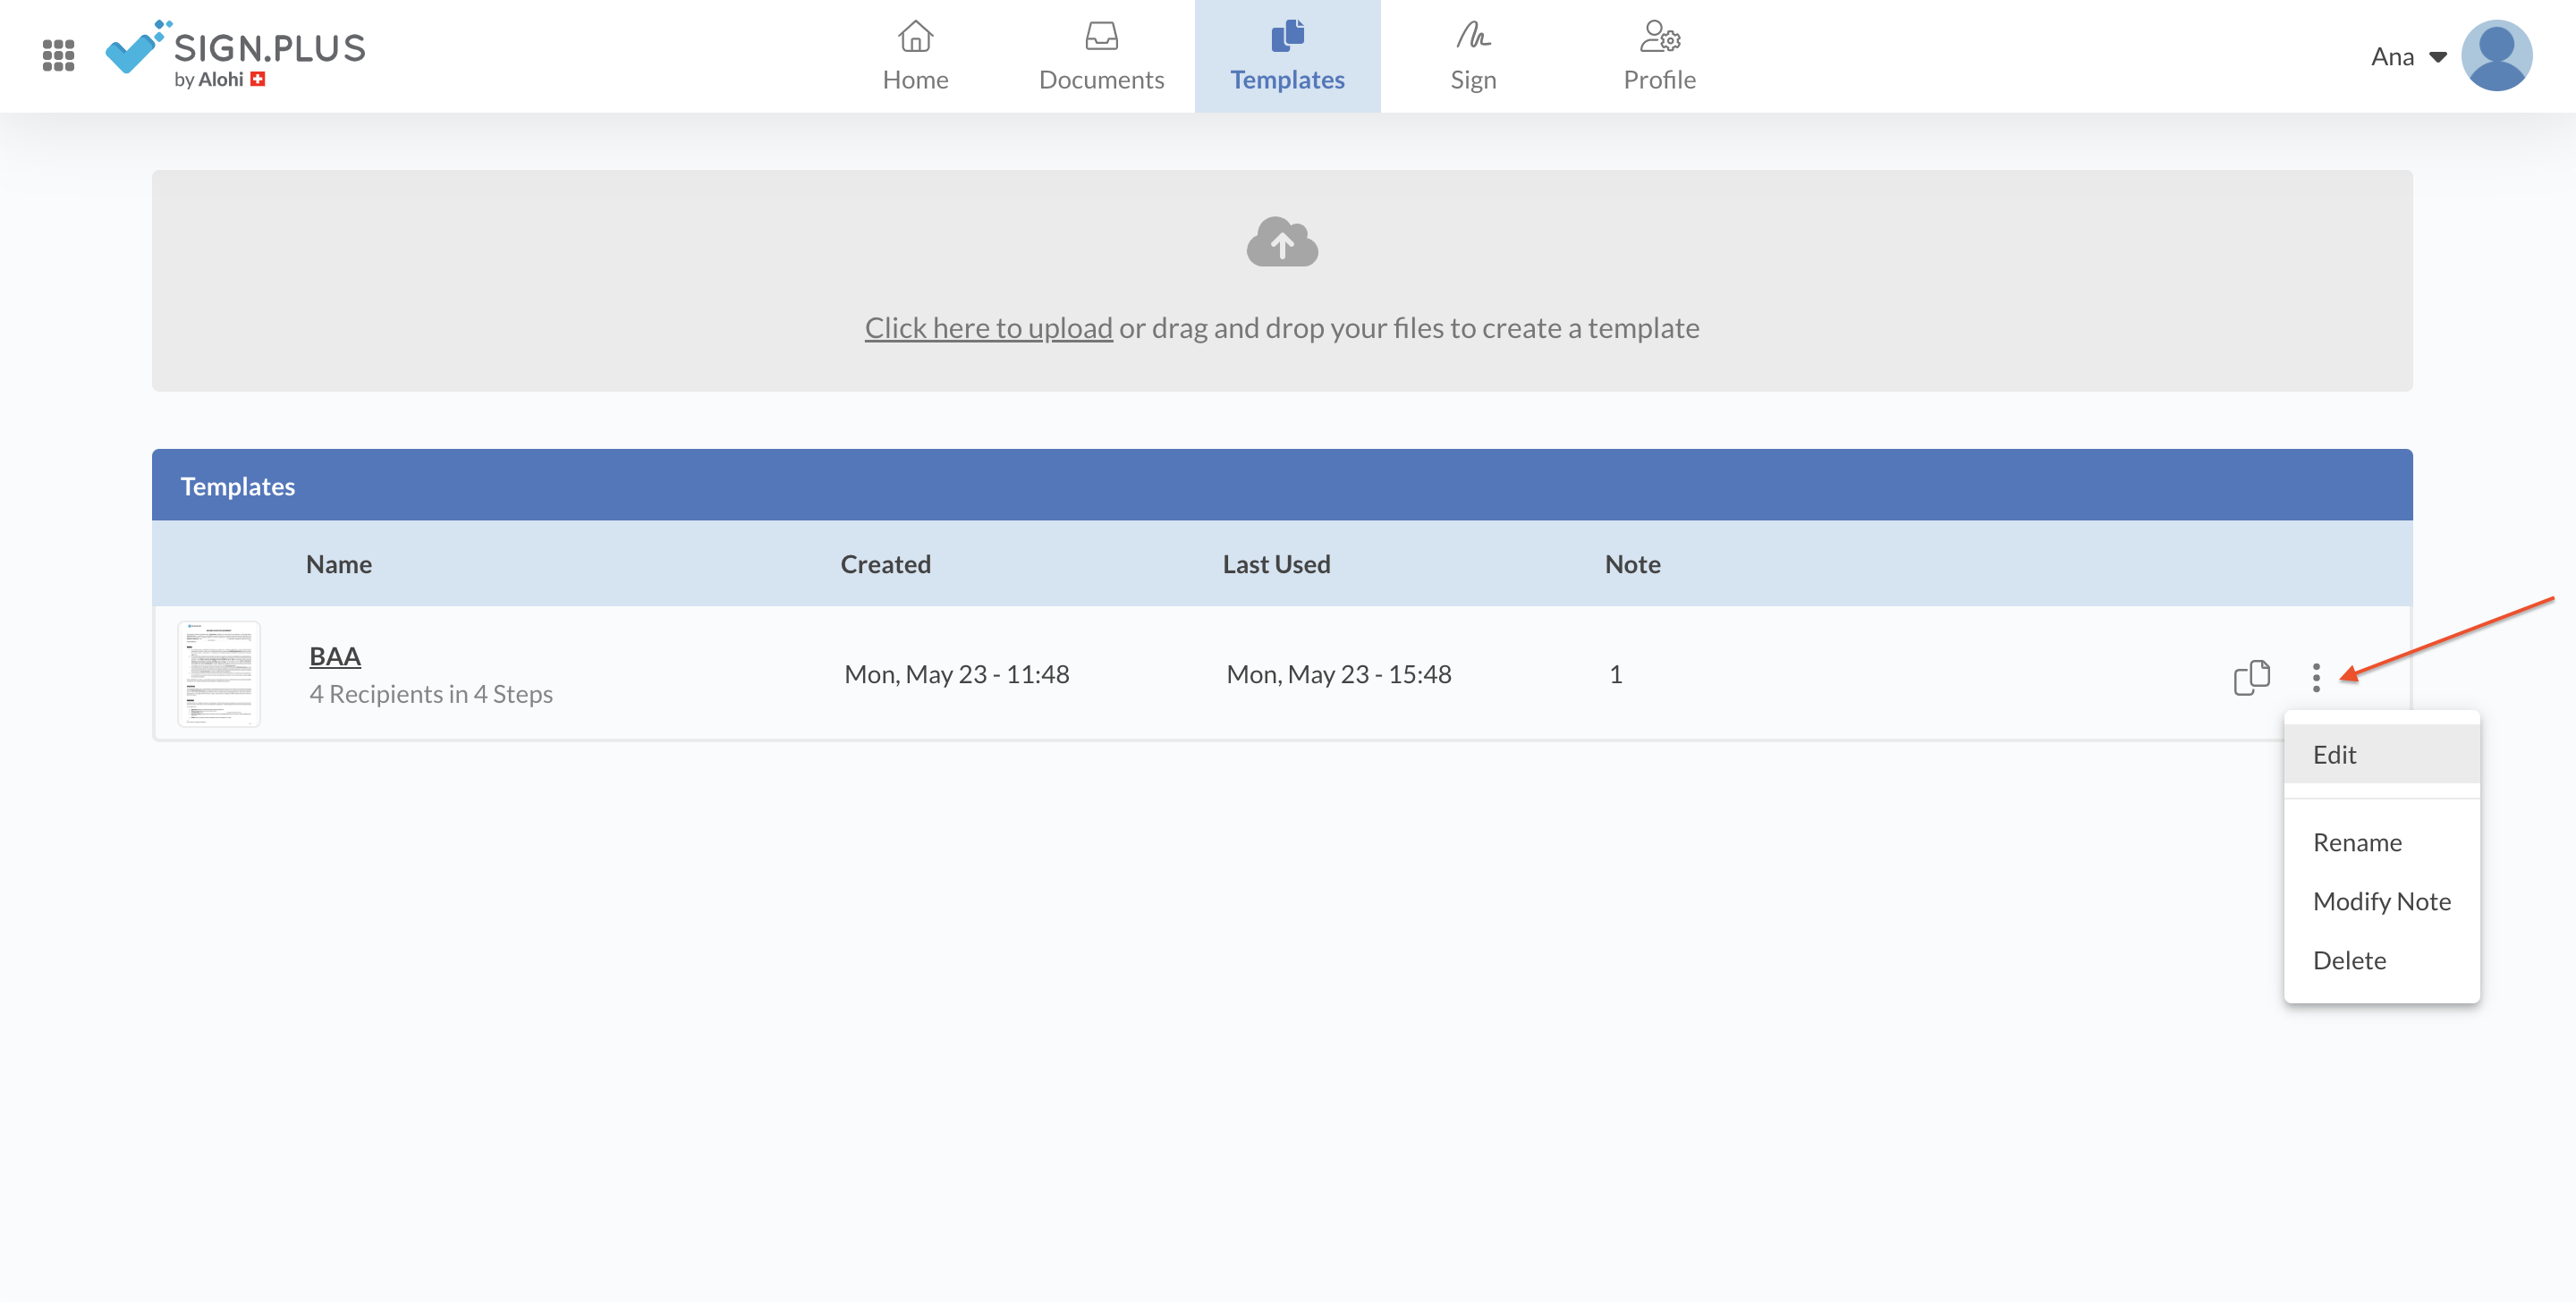Select Delete in the context menu
2576x1302 pixels.
point(2349,960)
